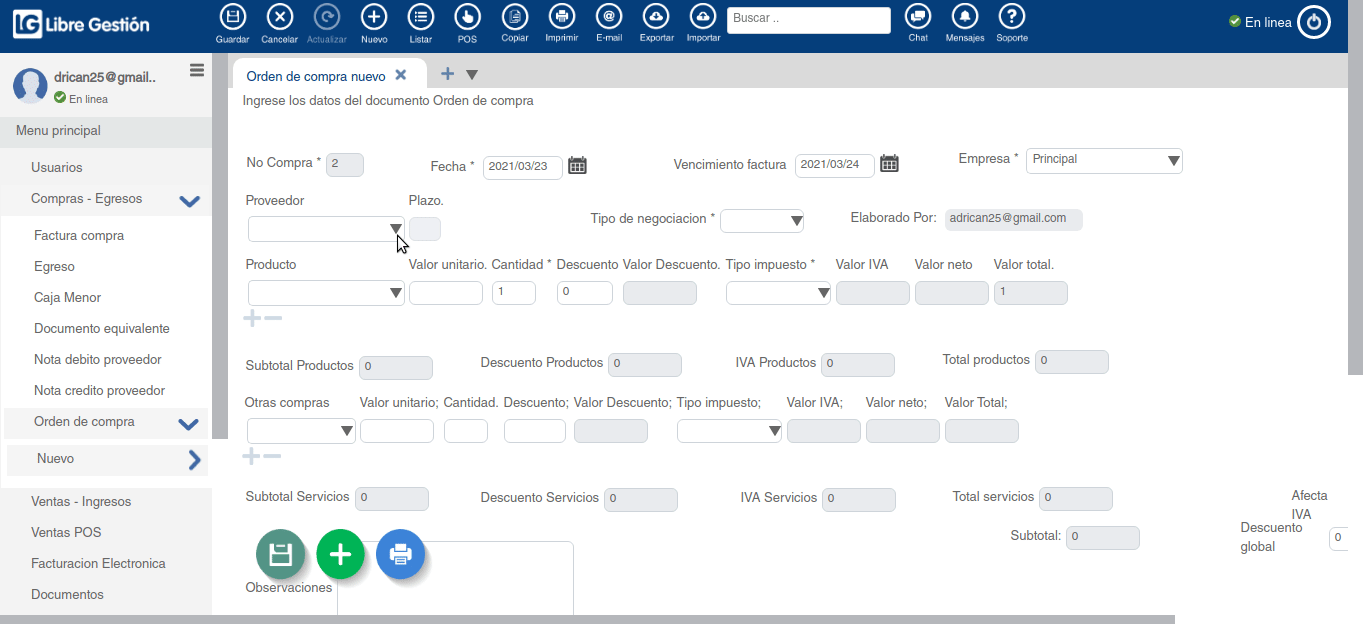Screen dimensions: 1363x624
Task: Click the Guardar save icon in toolbar
Action: point(232,17)
